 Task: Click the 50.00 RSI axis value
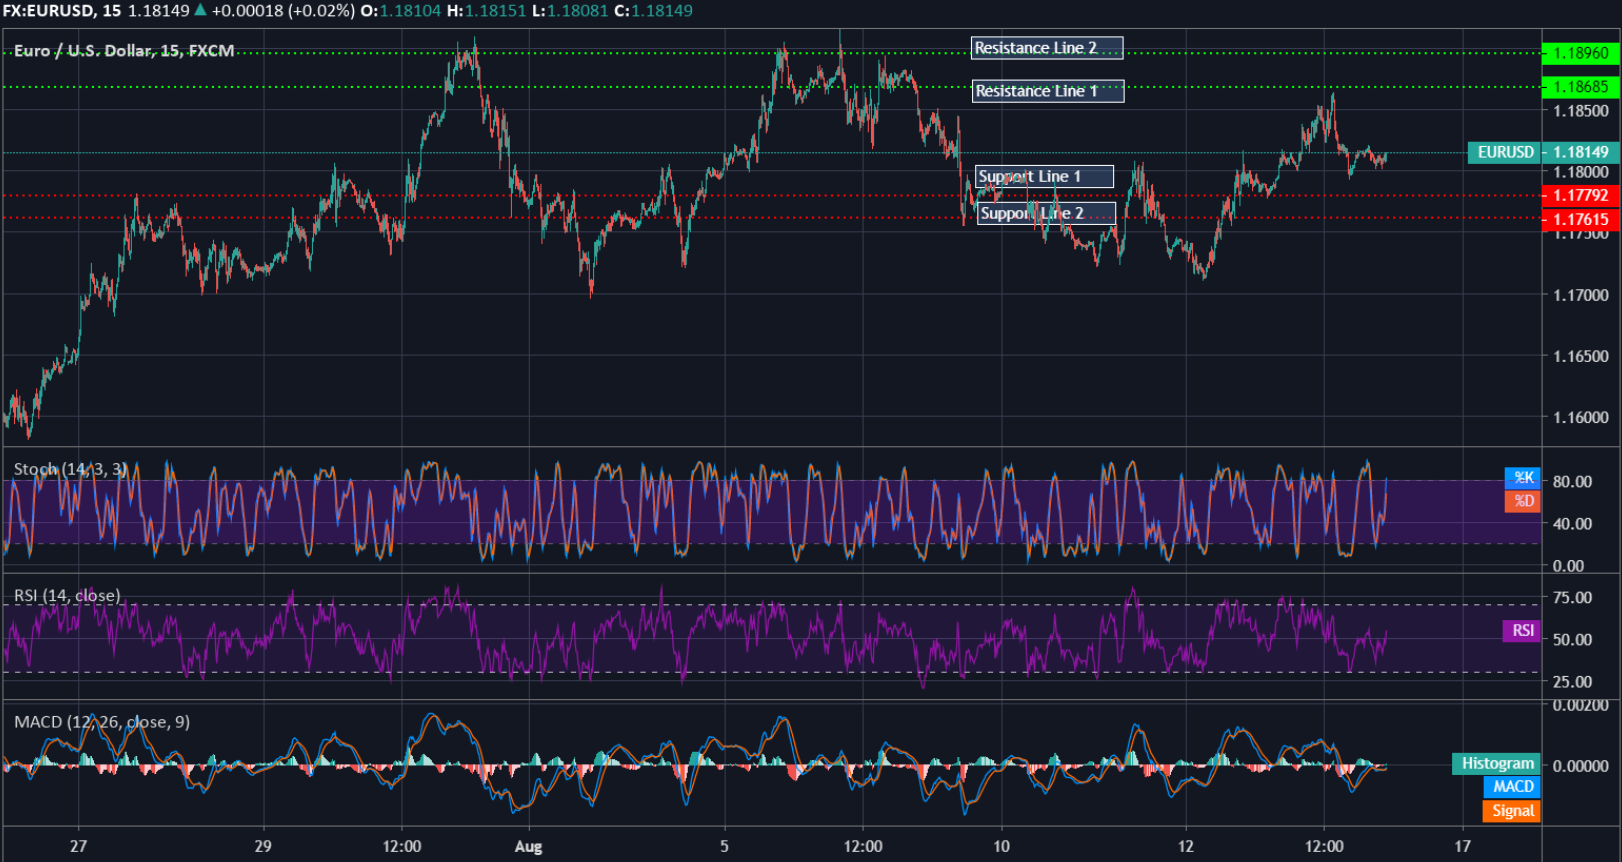point(1572,639)
